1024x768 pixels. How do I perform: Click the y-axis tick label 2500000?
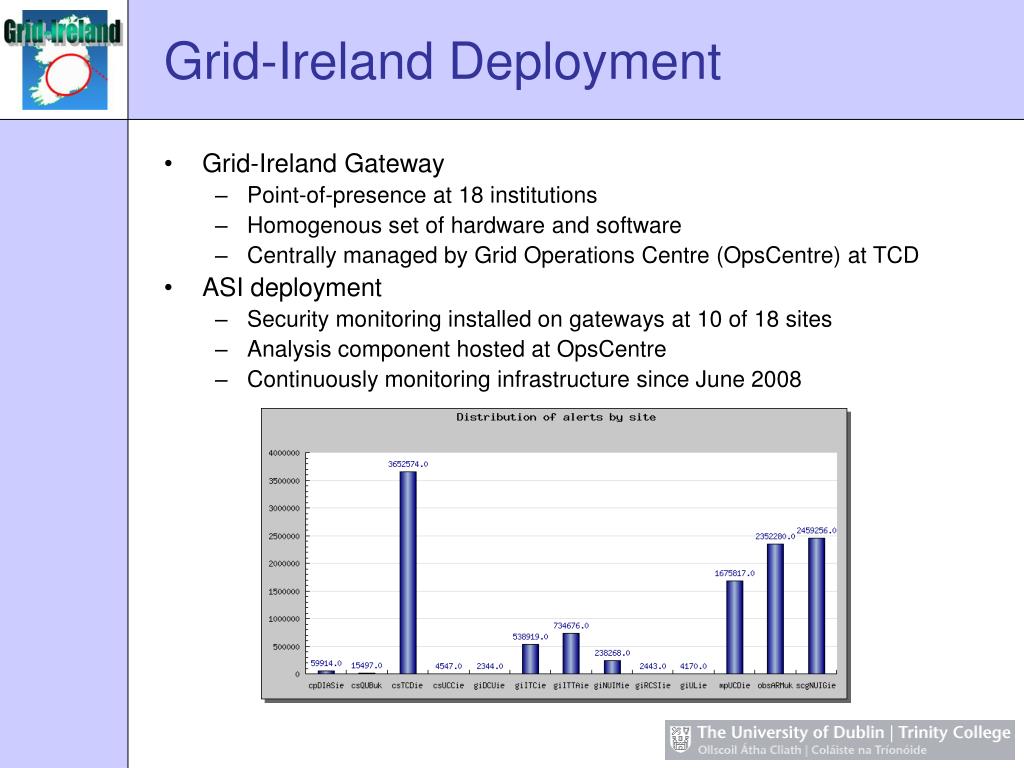284,537
